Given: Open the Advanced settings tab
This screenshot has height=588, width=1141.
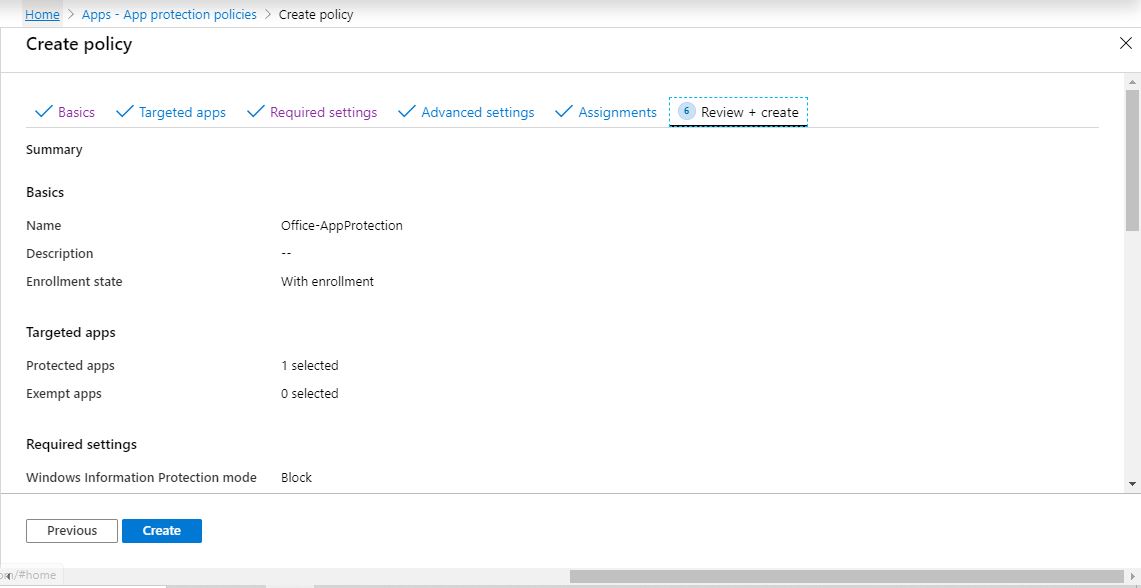Looking at the screenshot, I should click(478, 112).
